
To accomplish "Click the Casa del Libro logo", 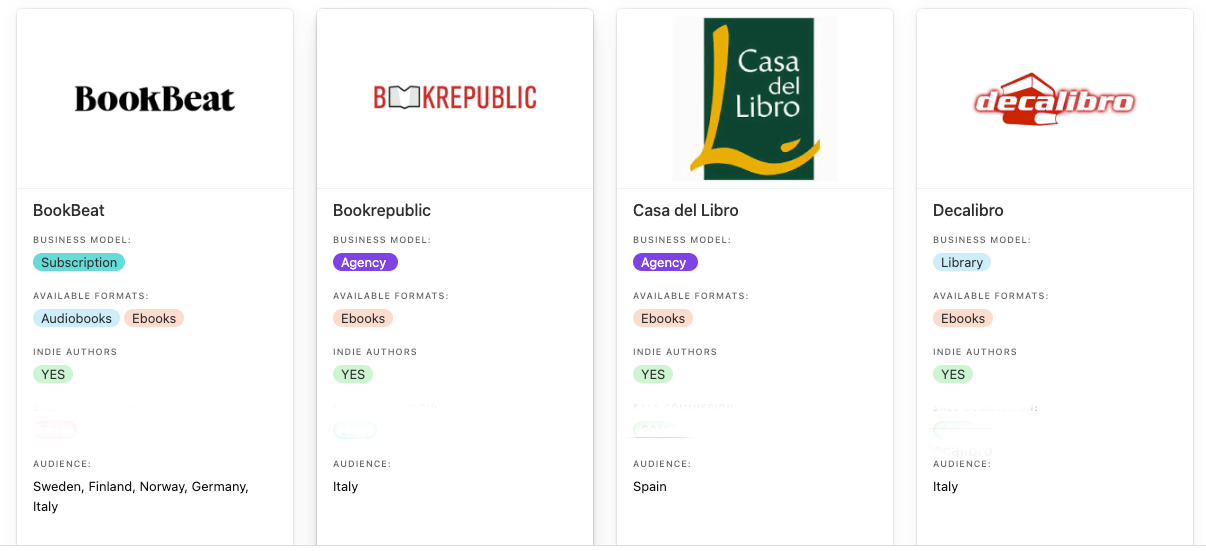I will tap(755, 99).
